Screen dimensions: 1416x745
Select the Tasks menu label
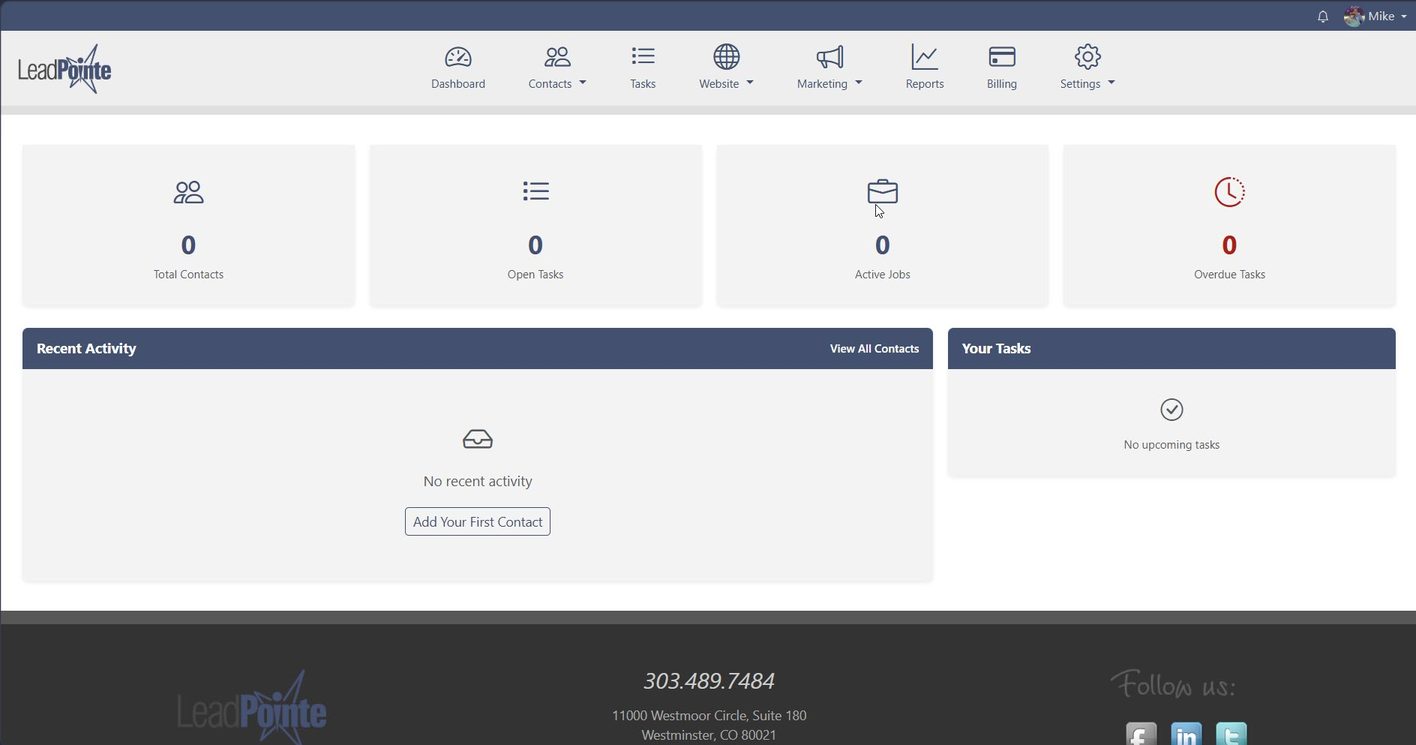click(x=643, y=84)
